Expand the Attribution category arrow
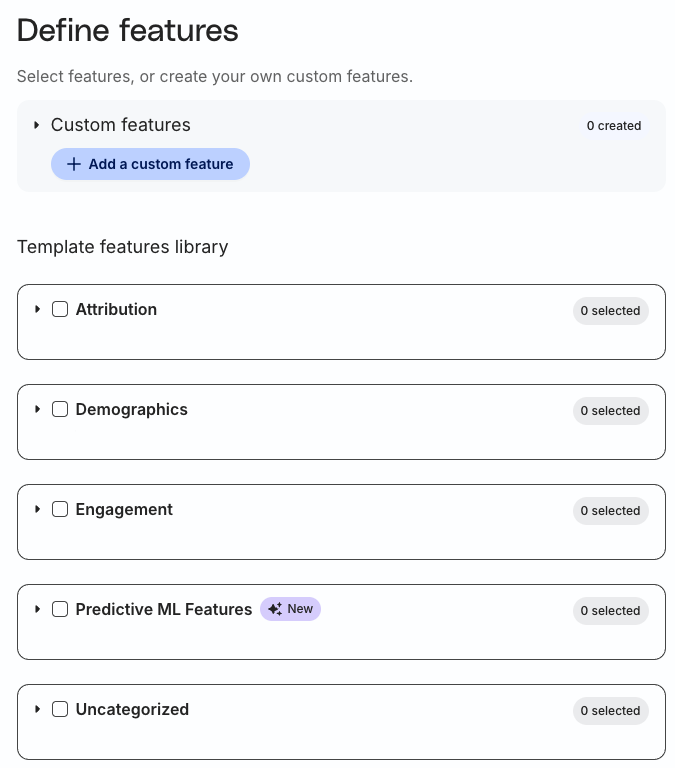This screenshot has height=768, width=675. [37, 309]
